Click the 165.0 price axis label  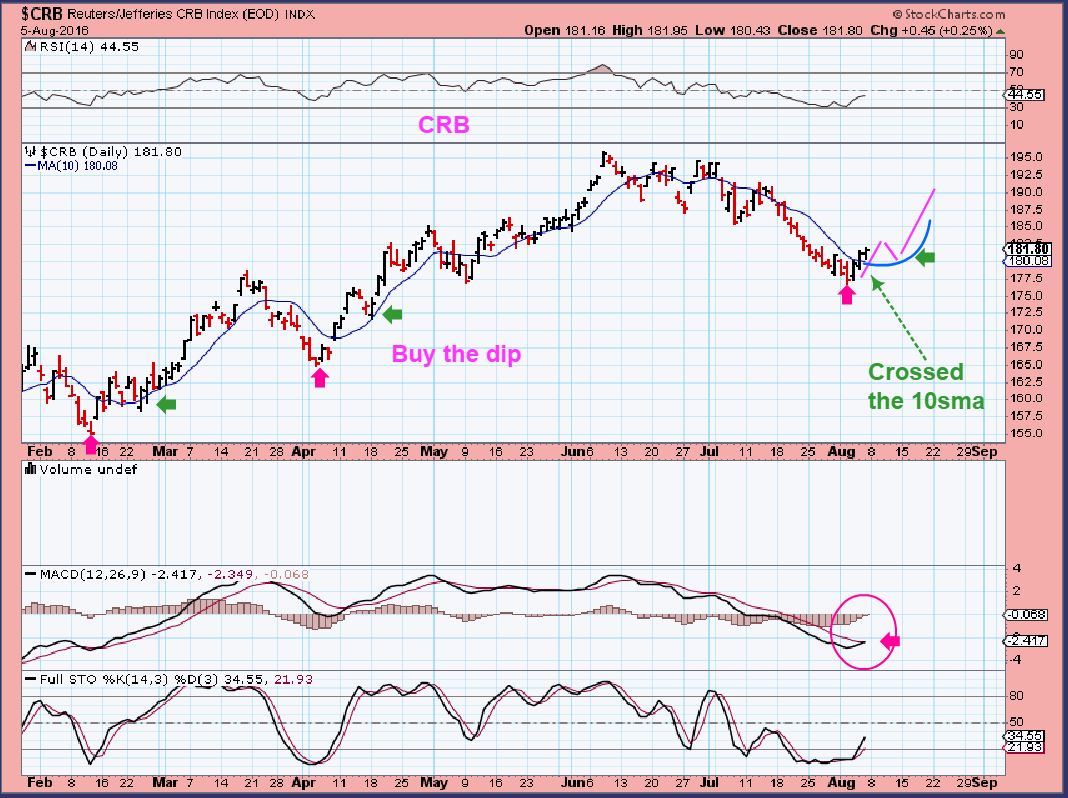point(1026,364)
